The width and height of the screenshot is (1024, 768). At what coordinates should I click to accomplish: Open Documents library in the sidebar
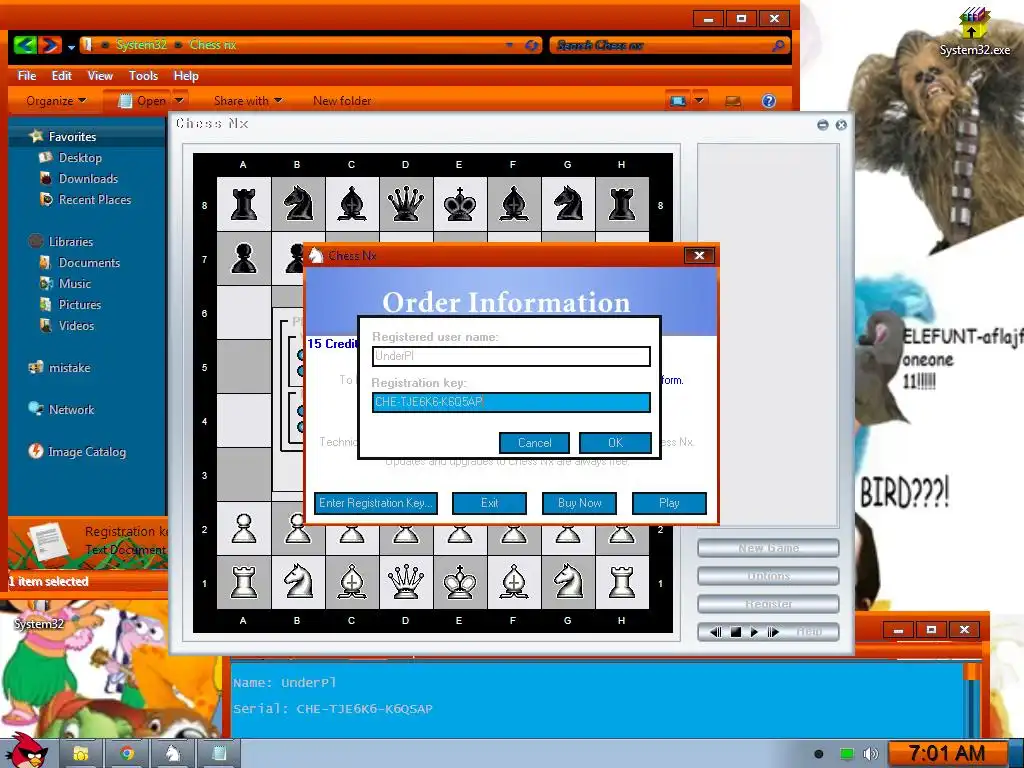pos(89,263)
